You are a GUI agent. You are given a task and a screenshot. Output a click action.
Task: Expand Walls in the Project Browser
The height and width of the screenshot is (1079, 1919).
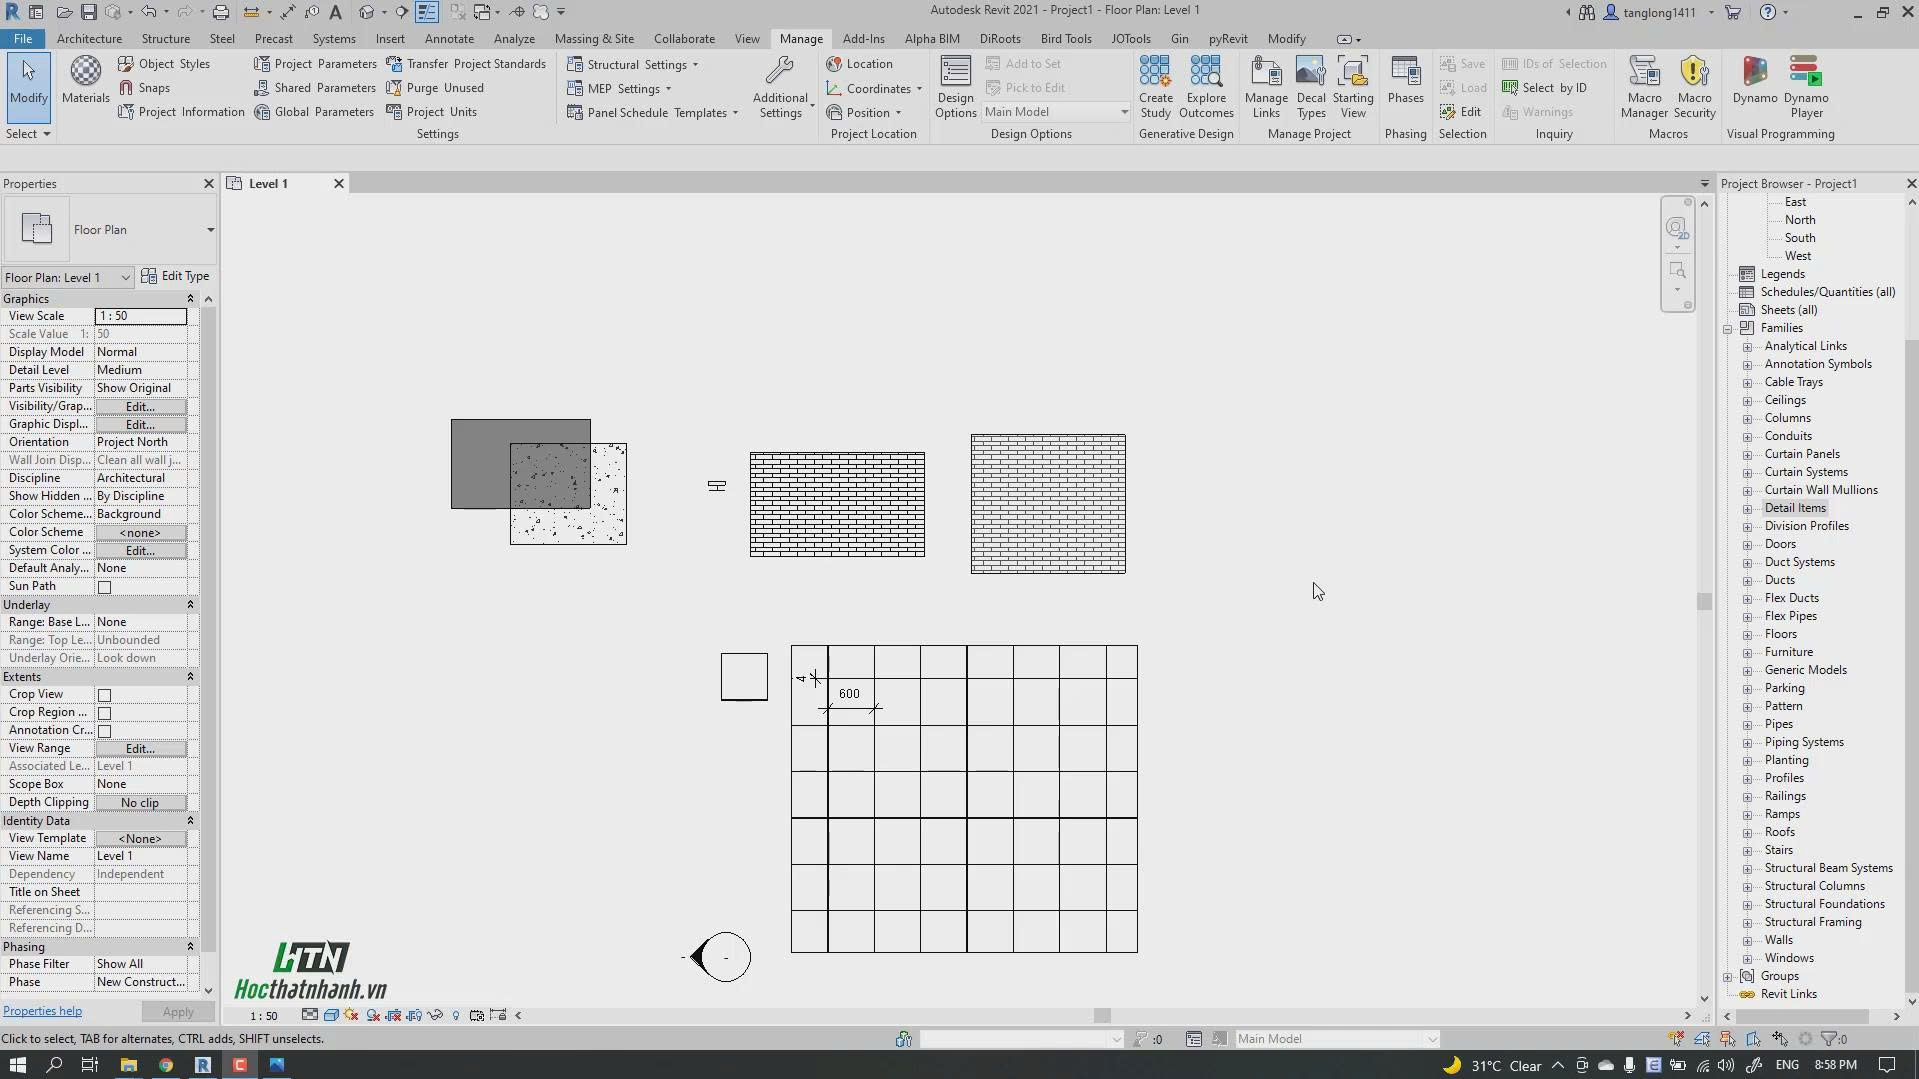tap(1749, 940)
